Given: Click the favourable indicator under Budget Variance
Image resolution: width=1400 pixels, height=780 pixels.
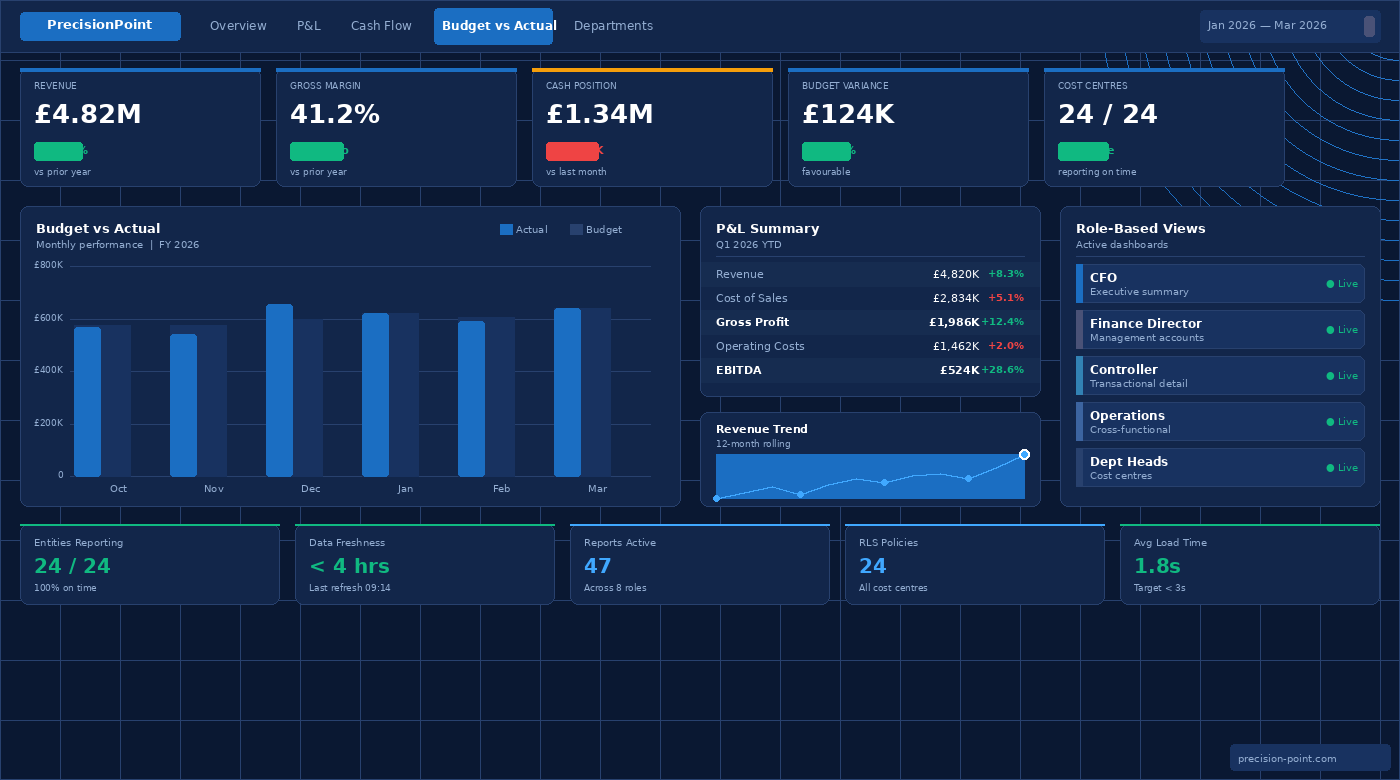Looking at the screenshot, I should coord(828,151).
